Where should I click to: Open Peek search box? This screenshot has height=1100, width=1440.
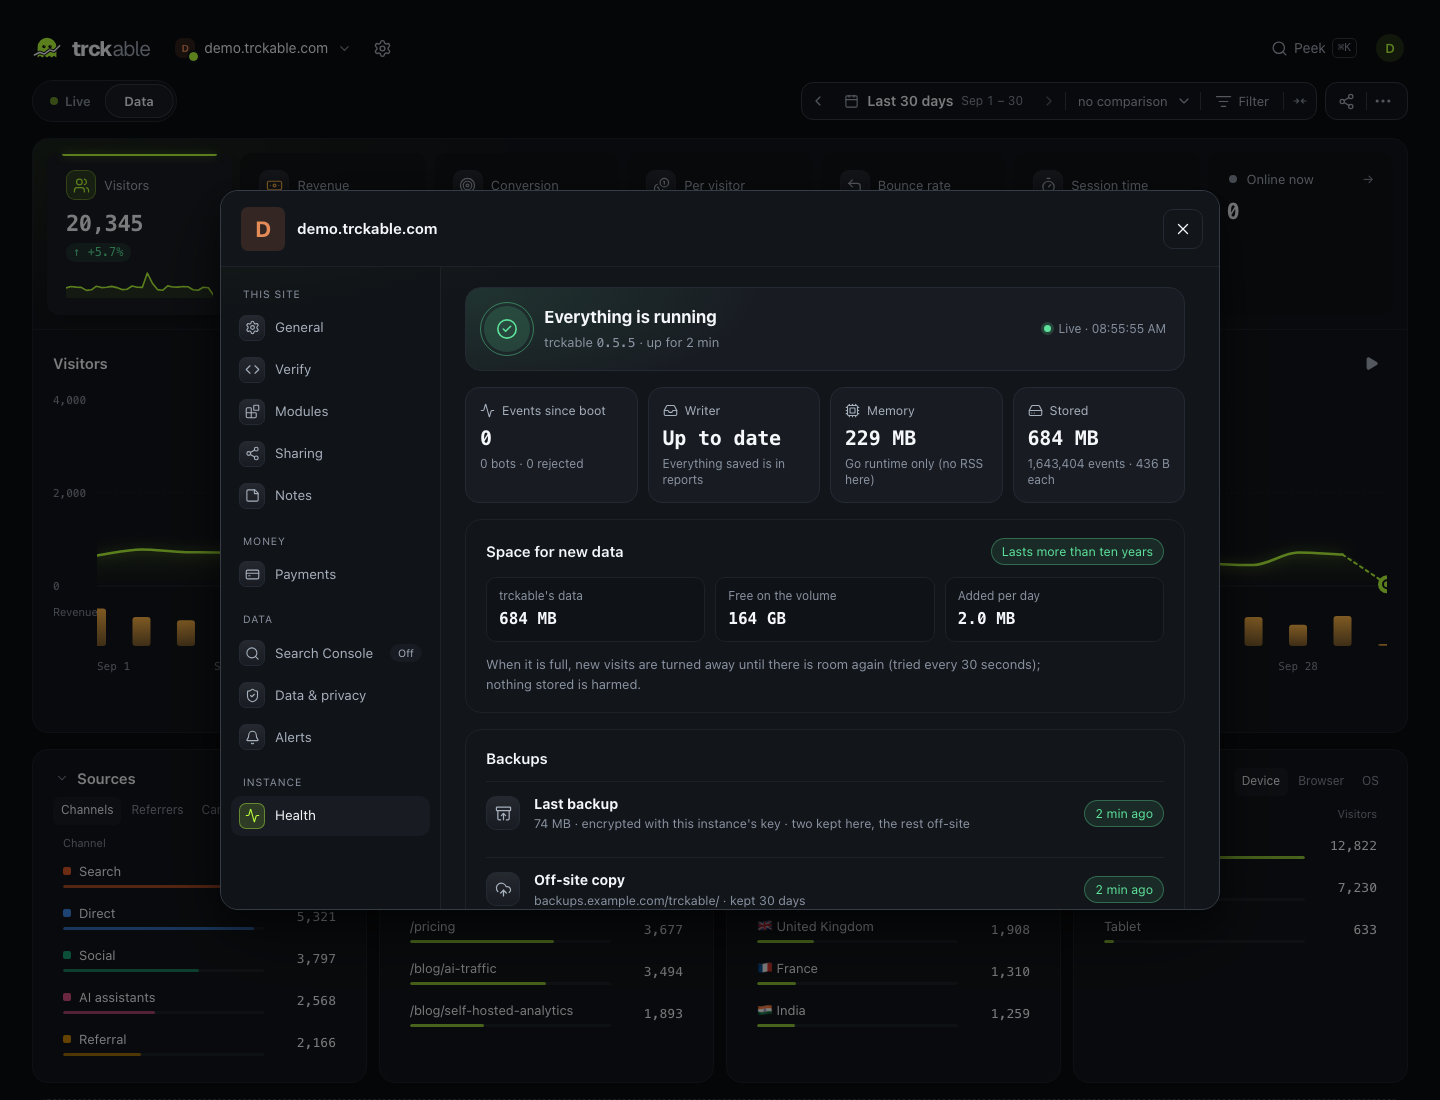(x=1314, y=48)
